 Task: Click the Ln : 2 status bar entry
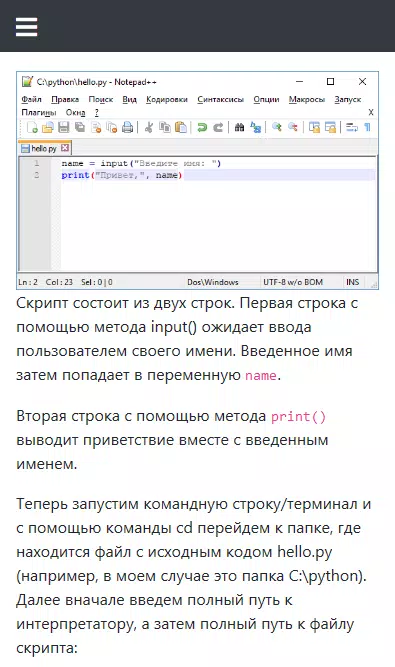tap(28, 282)
